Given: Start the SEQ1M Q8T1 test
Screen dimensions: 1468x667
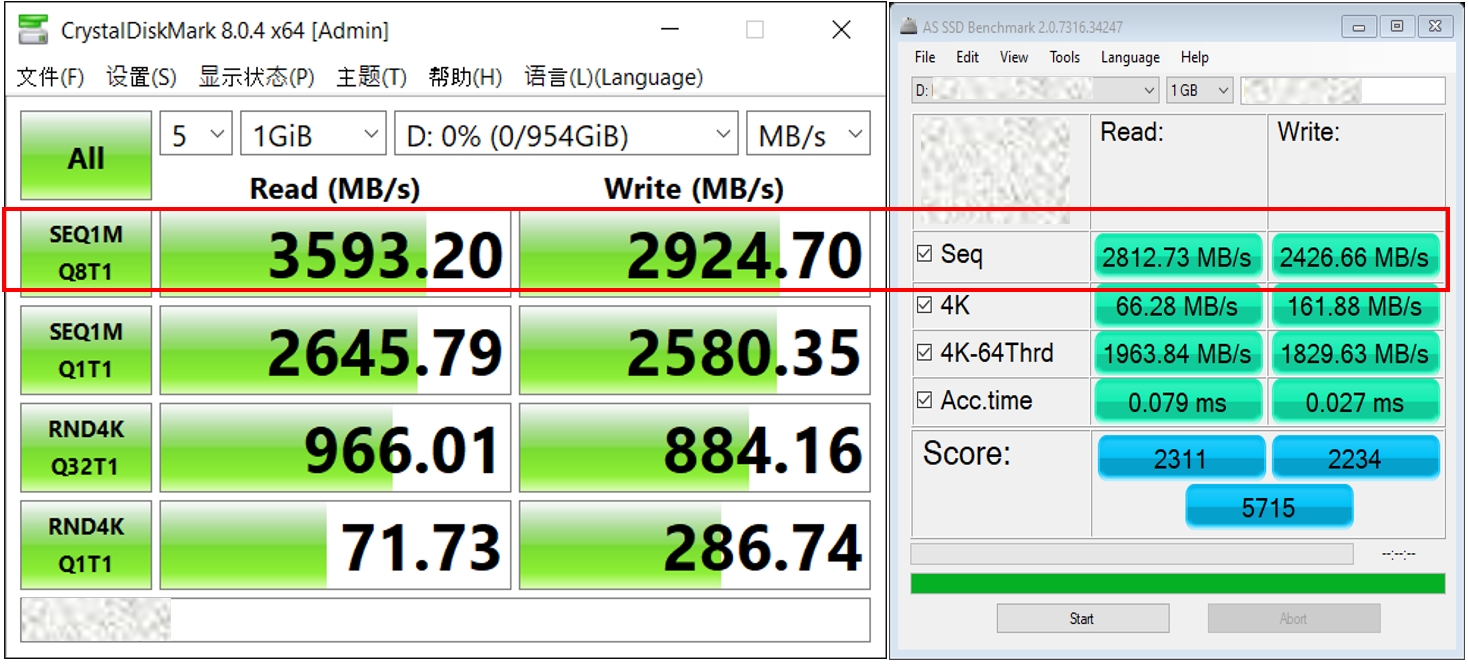Looking at the screenshot, I should pos(86,253).
